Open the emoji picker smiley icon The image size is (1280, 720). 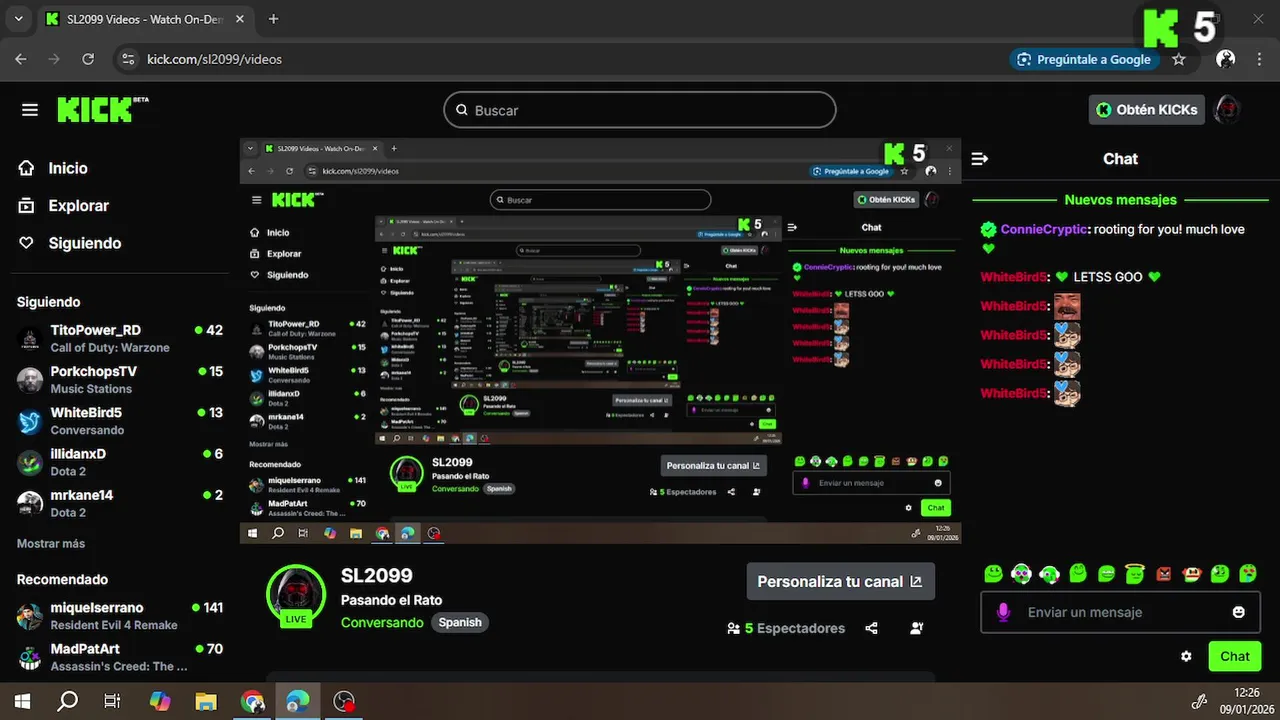tap(1239, 612)
